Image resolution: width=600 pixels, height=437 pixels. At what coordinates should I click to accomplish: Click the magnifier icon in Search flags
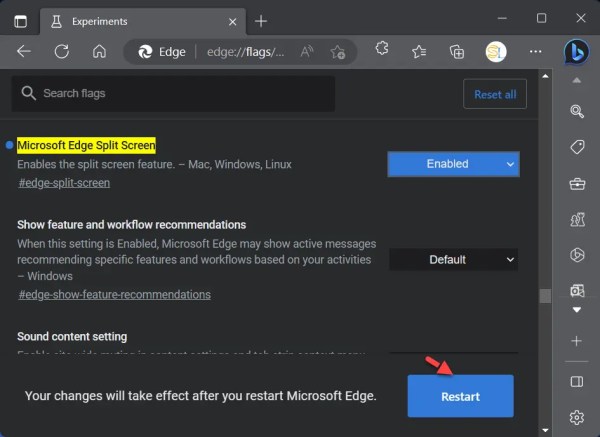pyautogui.click(x=29, y=93)
